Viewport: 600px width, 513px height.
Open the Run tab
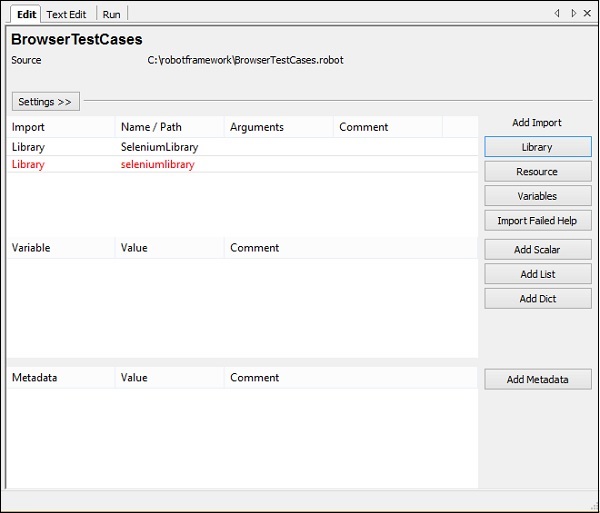pyautogui.click(x=112, y=14)
